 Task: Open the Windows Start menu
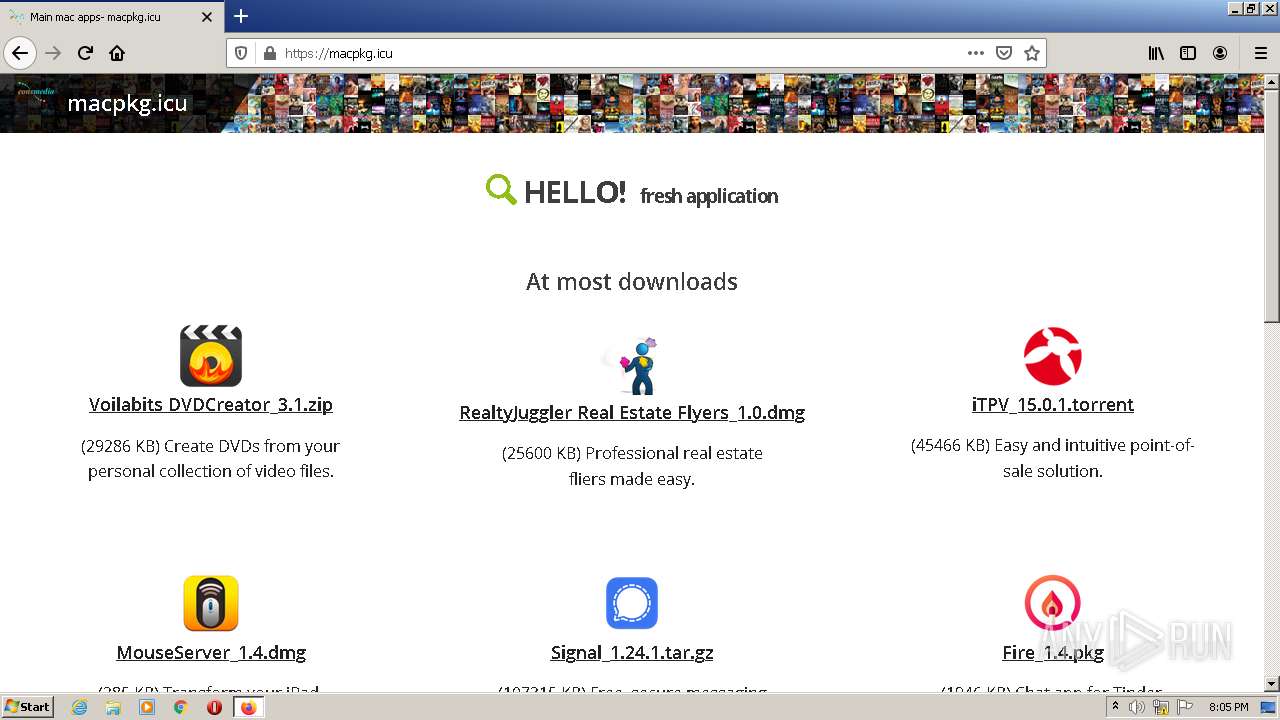pos(28,707)
